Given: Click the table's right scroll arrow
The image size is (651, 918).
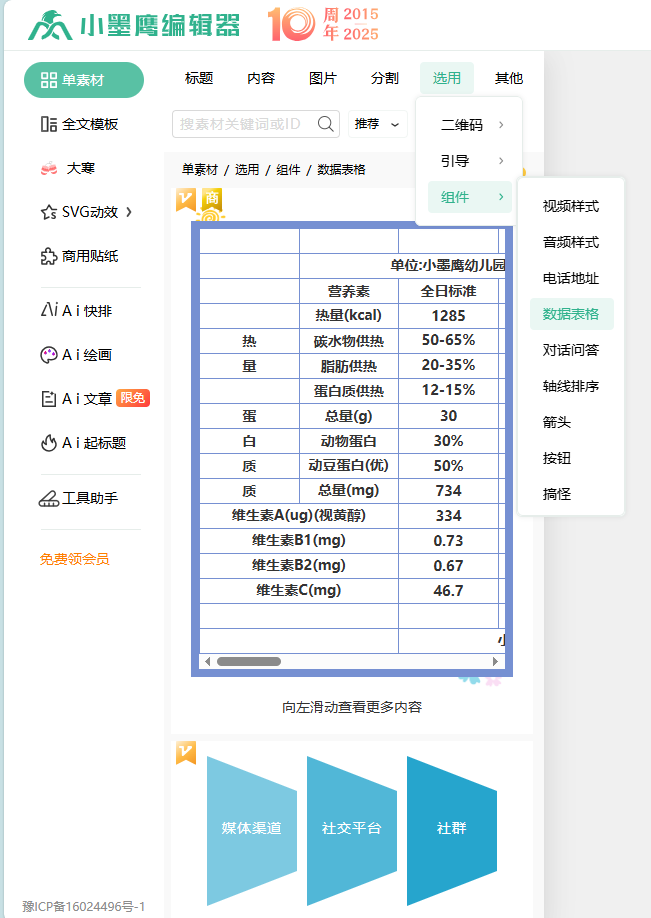Looking at the screenshot, I should point(495,662).
